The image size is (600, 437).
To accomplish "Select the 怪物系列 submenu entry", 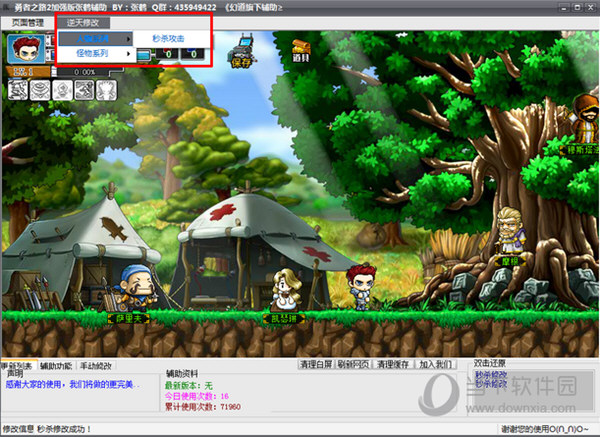I will [x=96, y=53].
